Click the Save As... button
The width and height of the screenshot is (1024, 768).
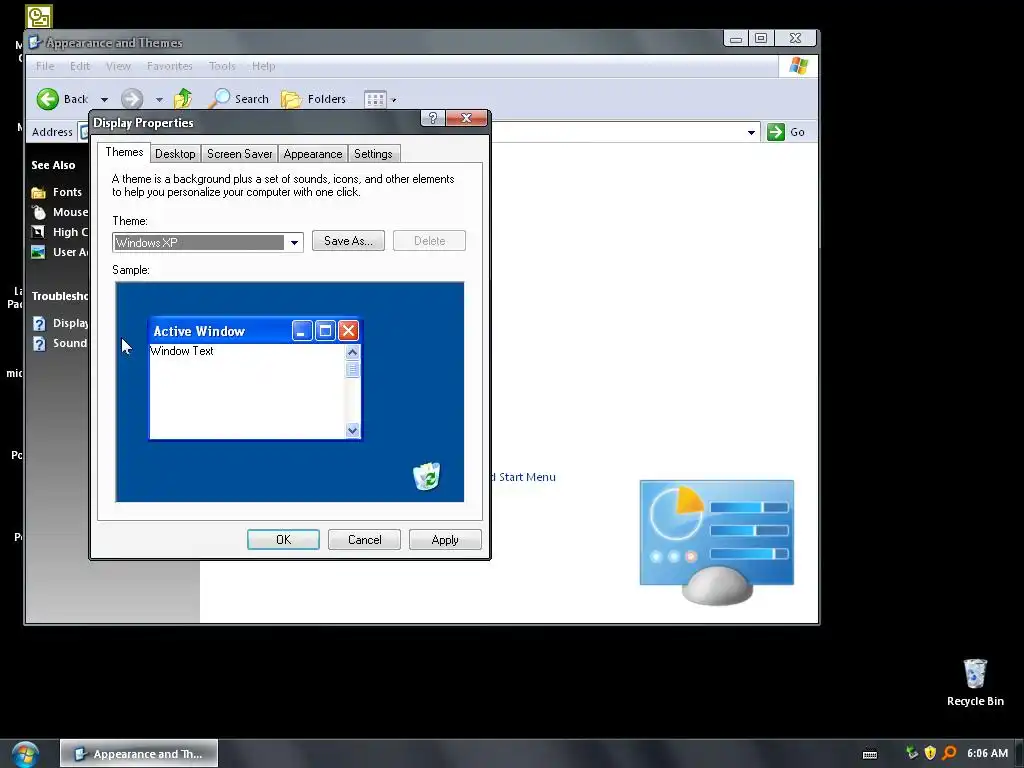tap(348, 241)
